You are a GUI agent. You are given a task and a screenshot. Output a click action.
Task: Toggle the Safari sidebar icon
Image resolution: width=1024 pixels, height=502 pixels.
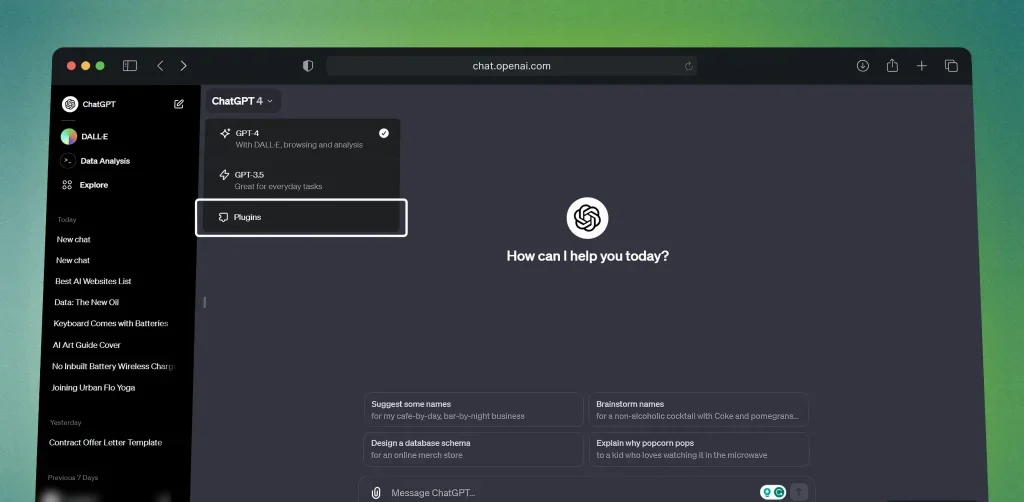point(130,66)
